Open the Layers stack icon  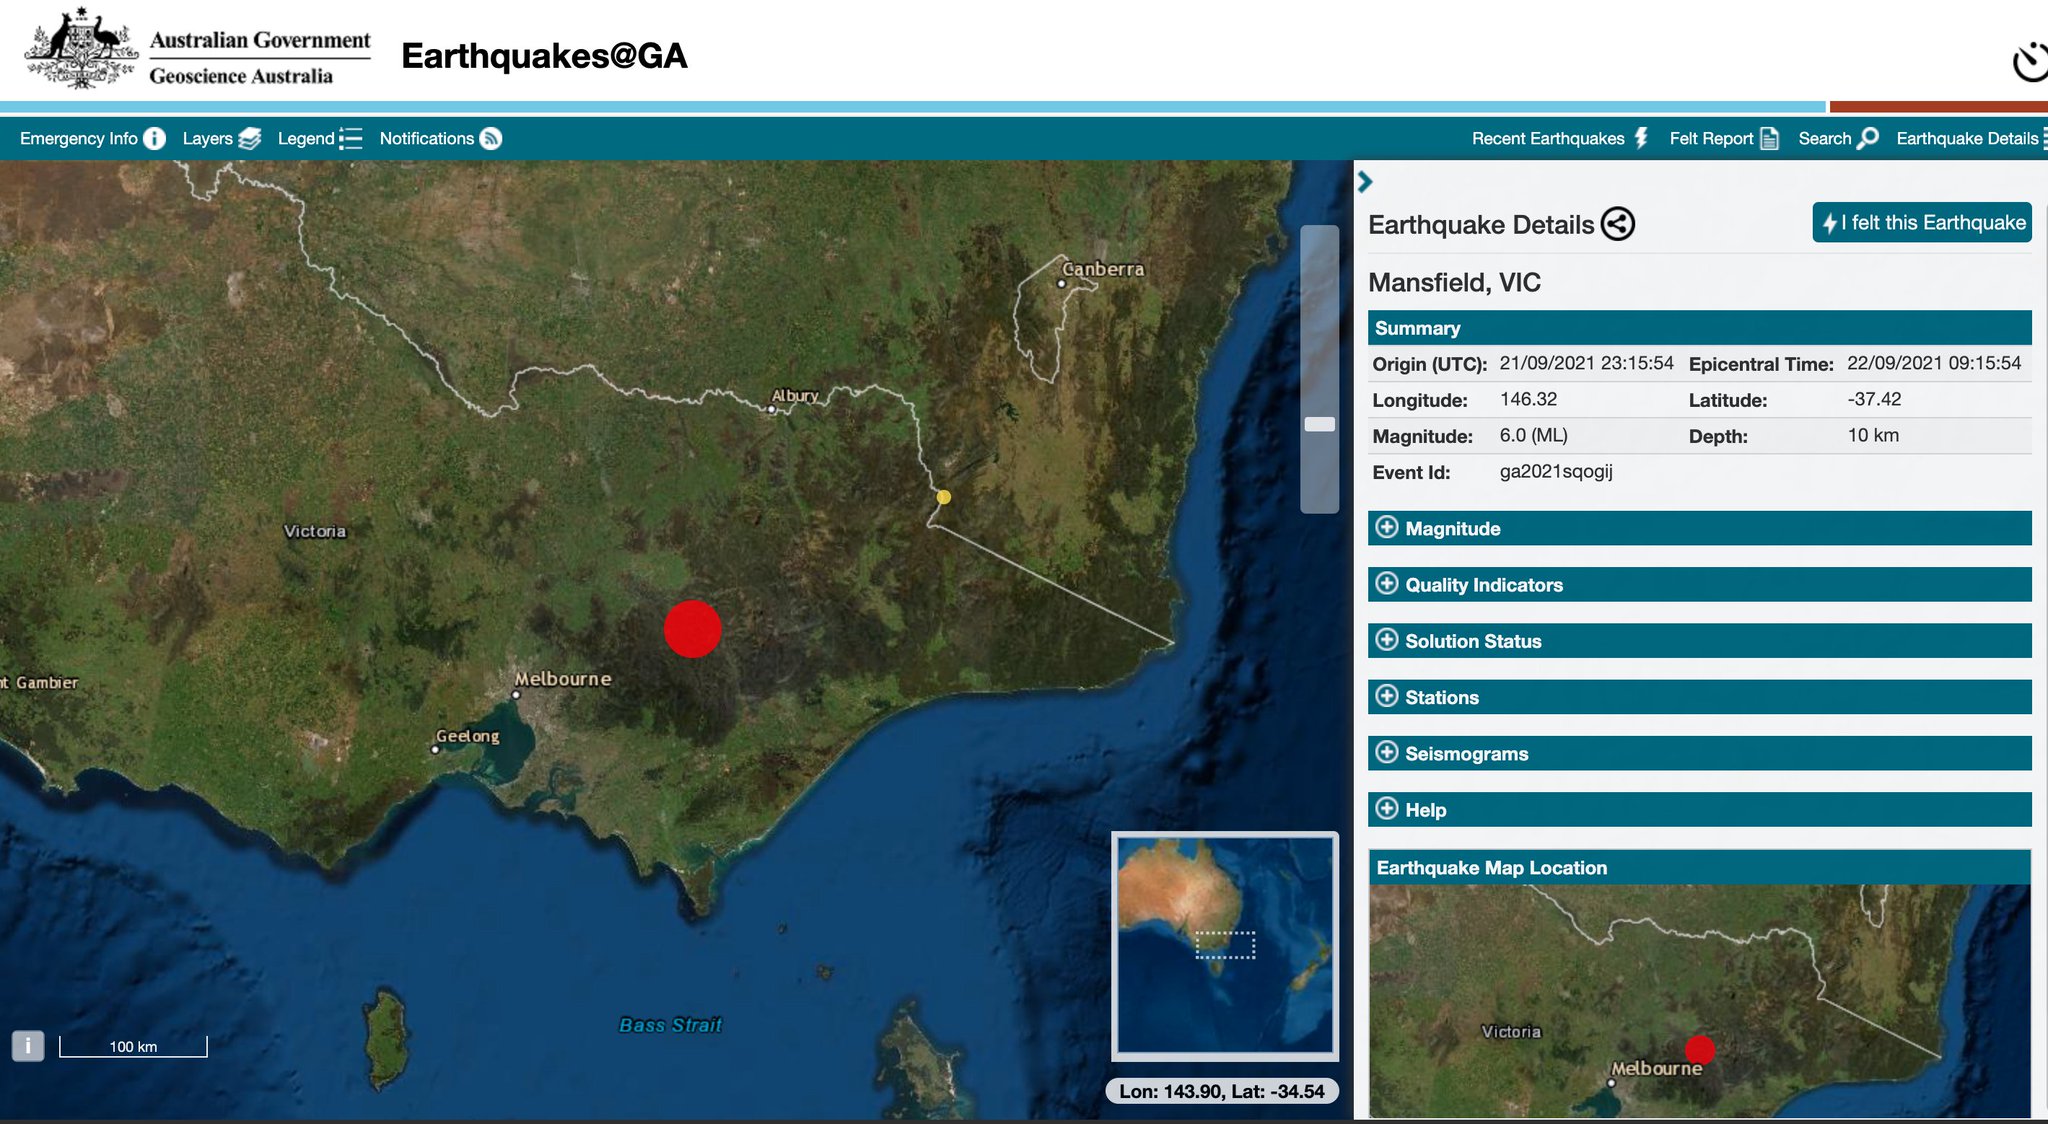tap(250, 138)
